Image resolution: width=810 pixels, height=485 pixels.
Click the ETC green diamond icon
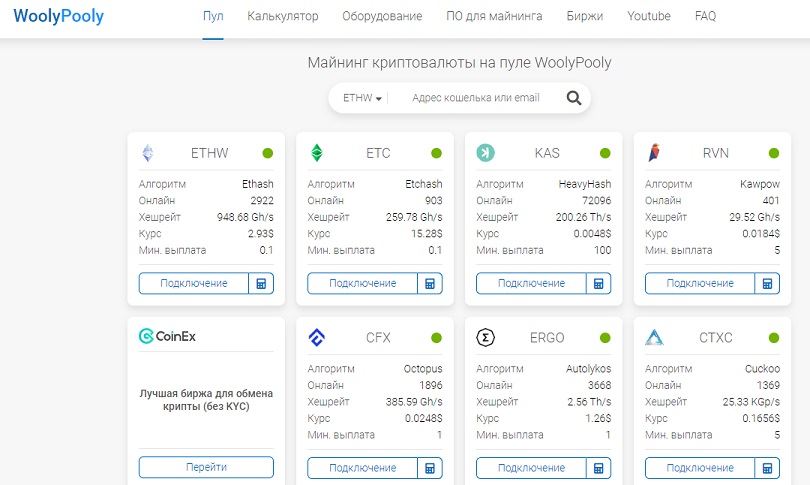coord(317,153)
